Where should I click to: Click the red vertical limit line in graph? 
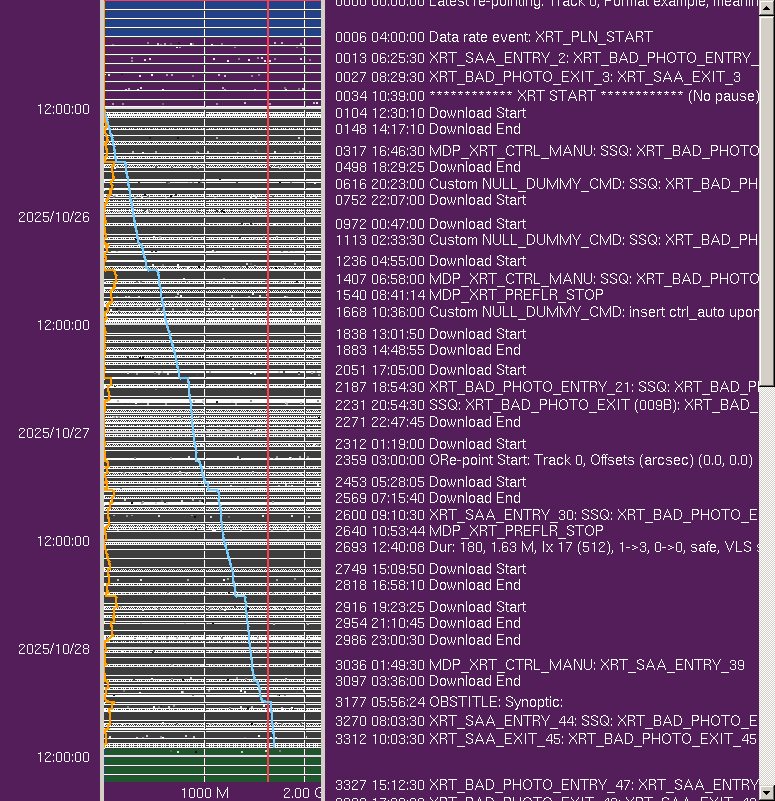(268, 400)
